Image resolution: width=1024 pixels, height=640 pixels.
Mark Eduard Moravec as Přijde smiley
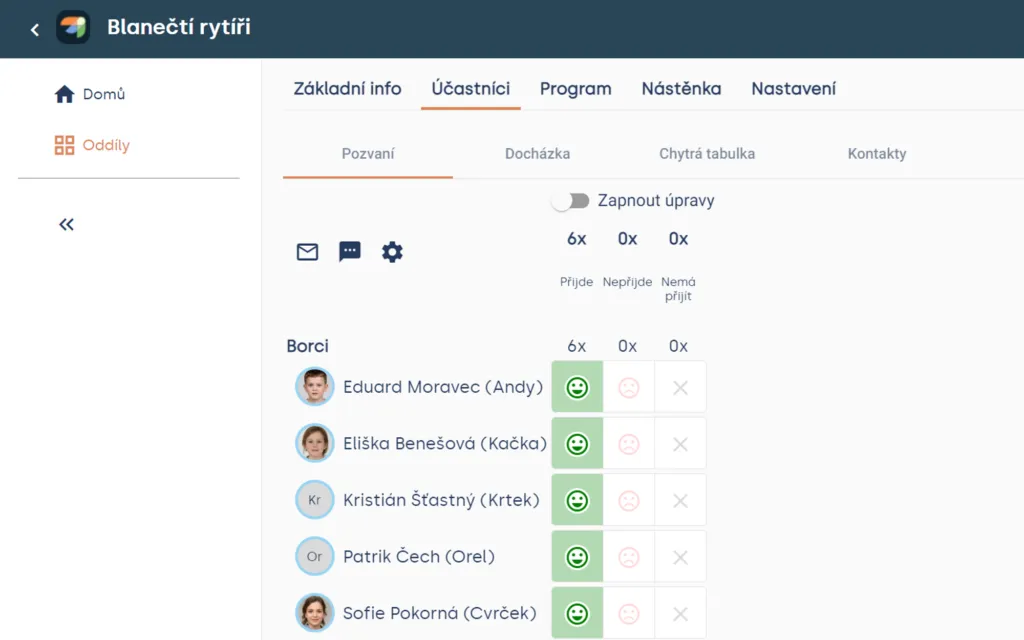point(577,387)
